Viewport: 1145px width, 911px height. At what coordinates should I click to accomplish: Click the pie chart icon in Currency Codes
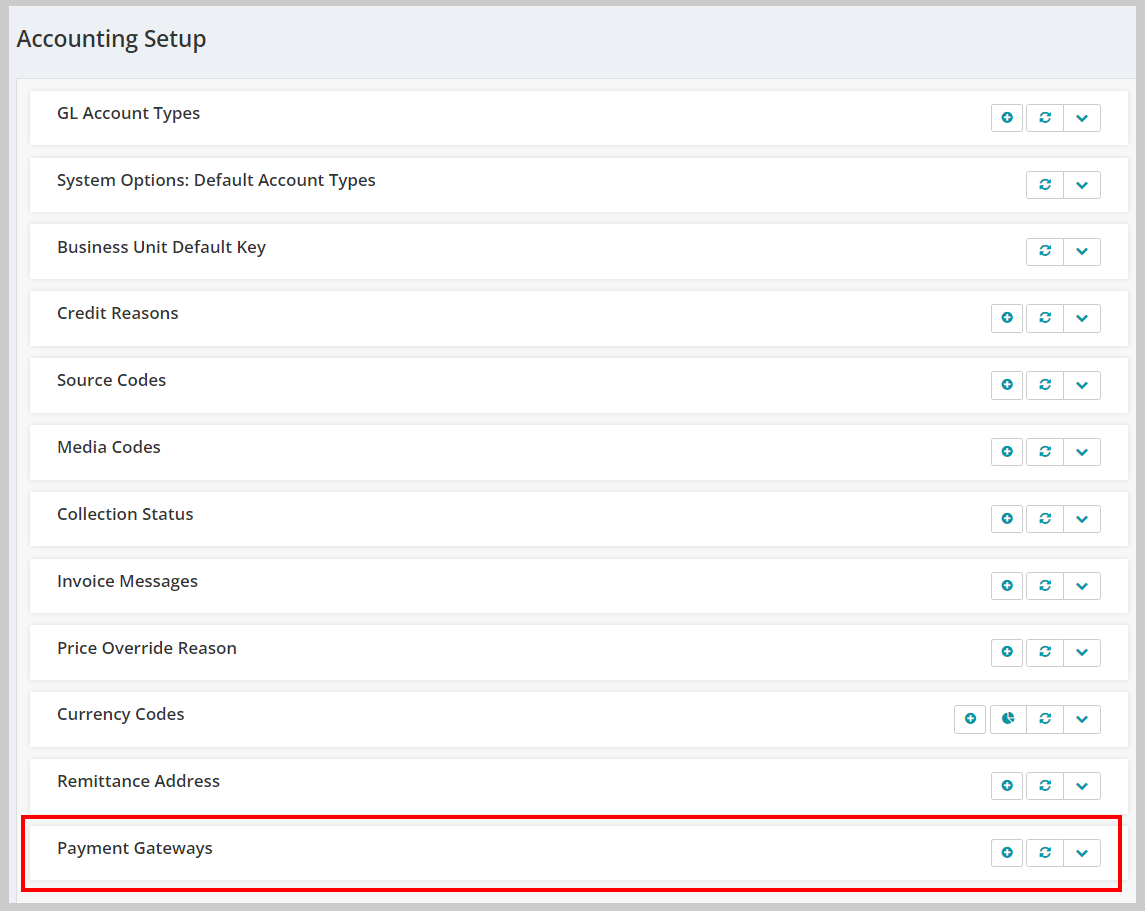pos(1008,719)
